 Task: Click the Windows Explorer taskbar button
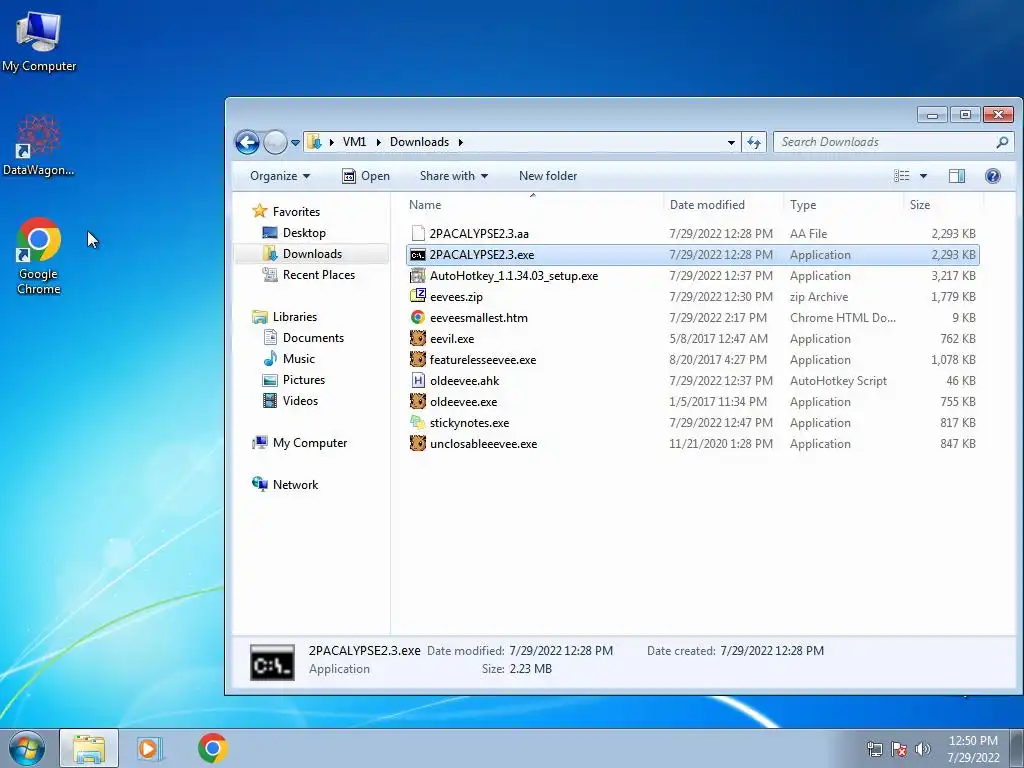coord(89,748)
